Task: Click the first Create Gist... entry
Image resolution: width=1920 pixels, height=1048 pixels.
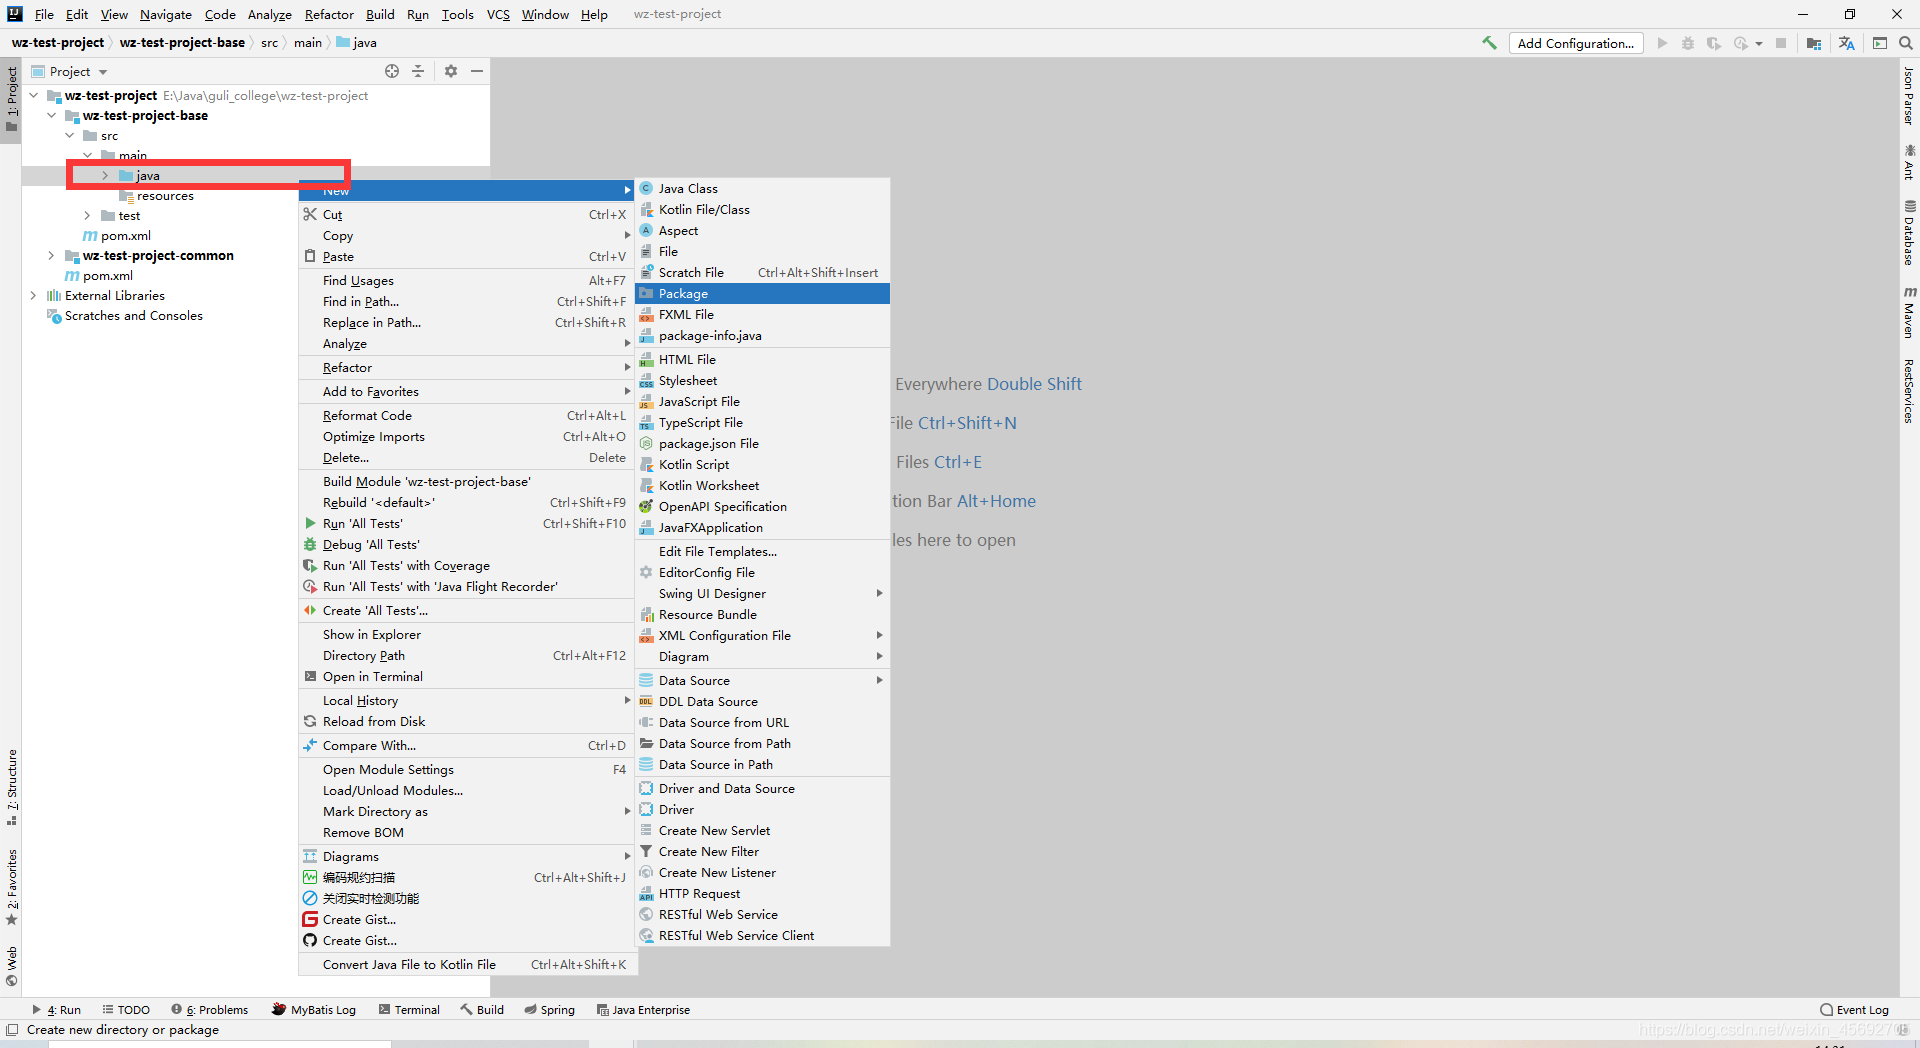Action: [467, 919]
